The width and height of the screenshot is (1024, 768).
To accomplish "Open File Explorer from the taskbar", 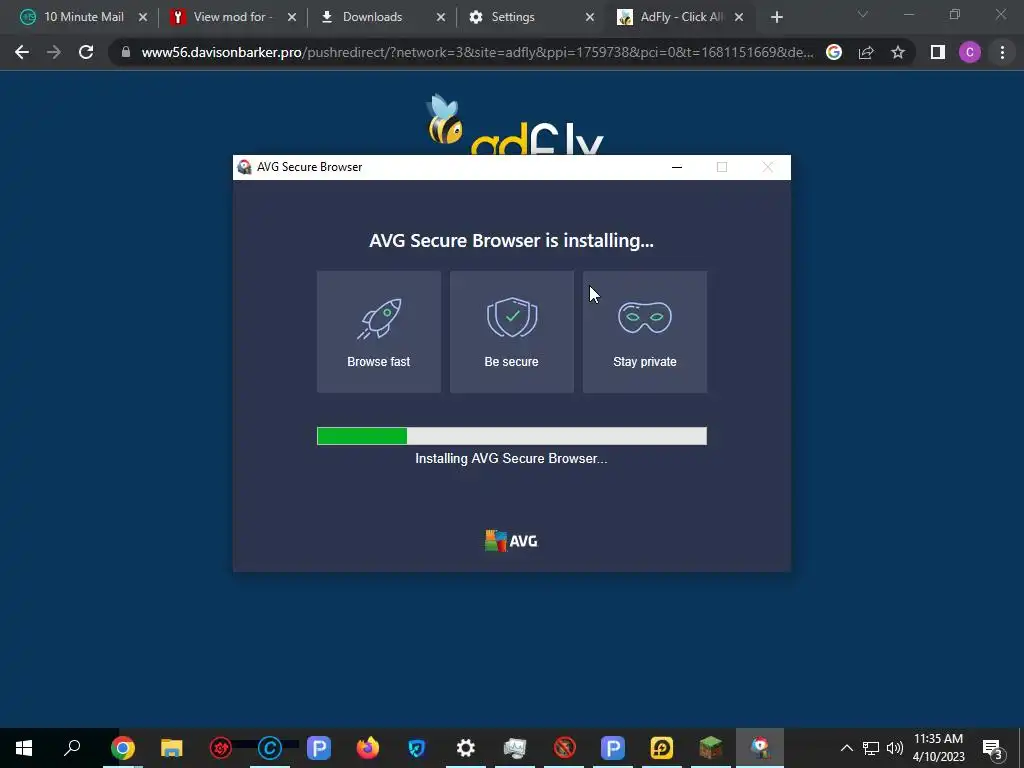I will pyautogui.click(x=172, y=748).
